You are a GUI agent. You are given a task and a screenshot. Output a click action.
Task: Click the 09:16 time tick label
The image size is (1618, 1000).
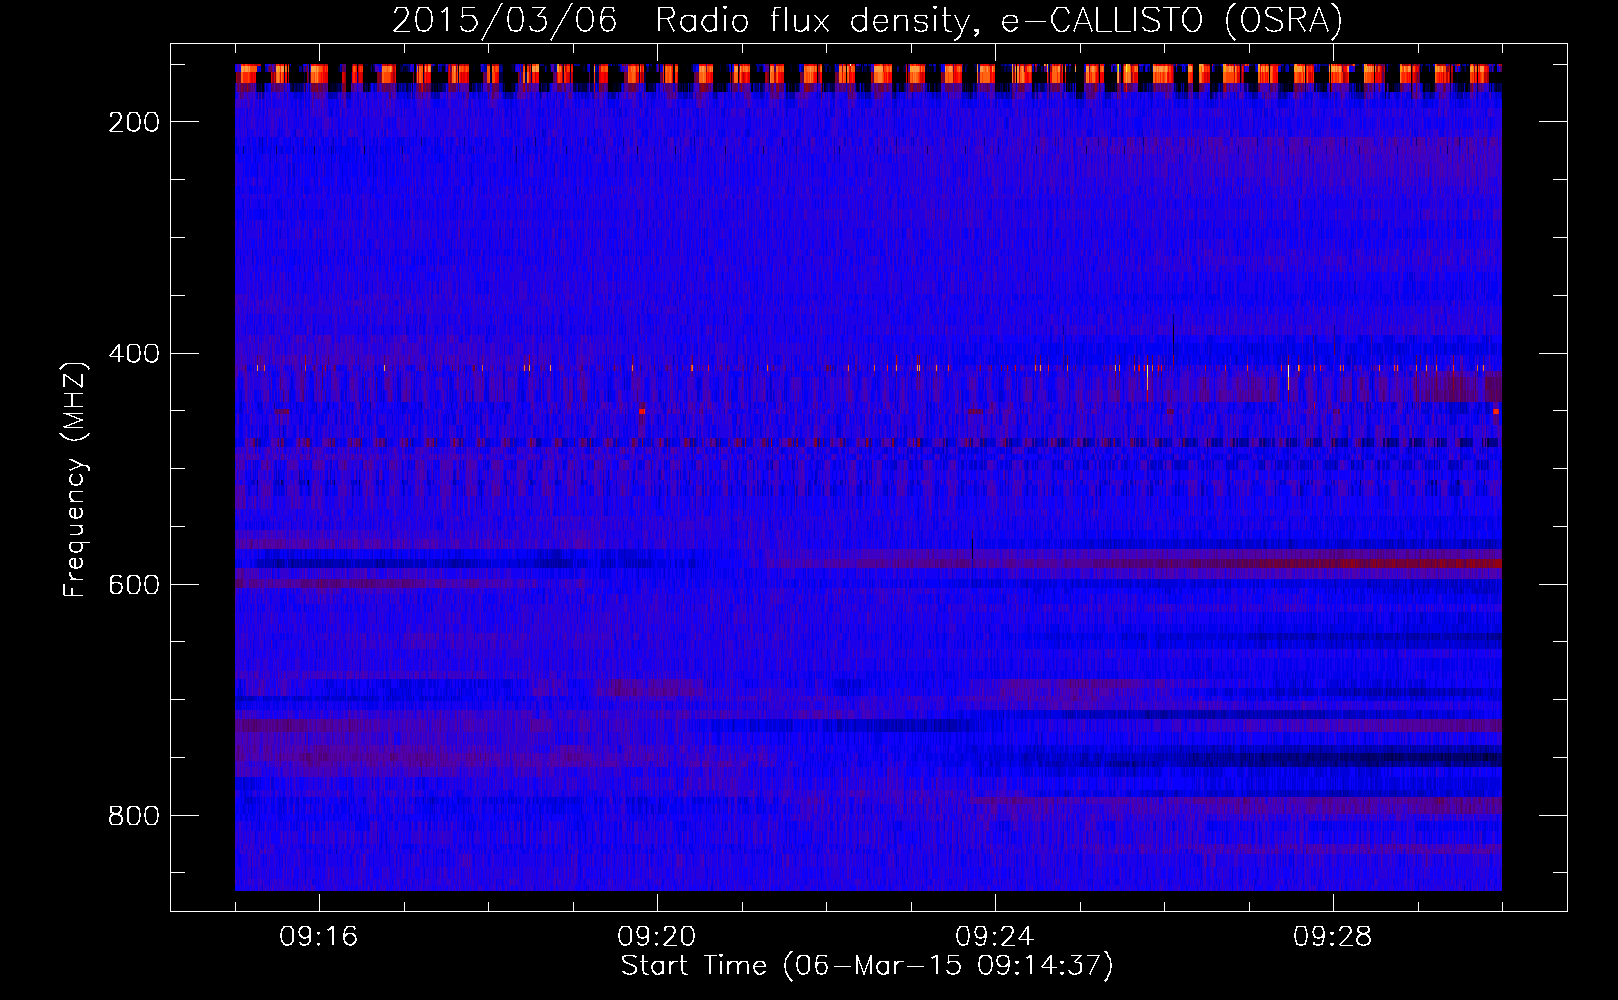pos(319,937)
